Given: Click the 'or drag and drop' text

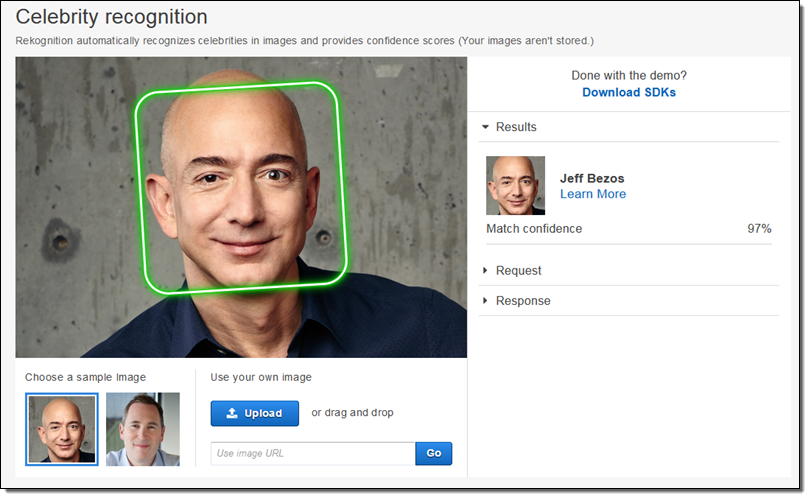Looking at the screenshot, I should pyautogui.click(x=352, y=413).
